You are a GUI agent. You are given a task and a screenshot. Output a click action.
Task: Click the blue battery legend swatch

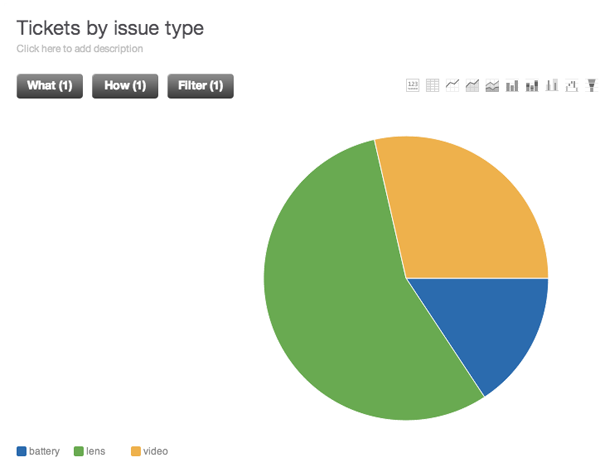click(x=22, y=452)
